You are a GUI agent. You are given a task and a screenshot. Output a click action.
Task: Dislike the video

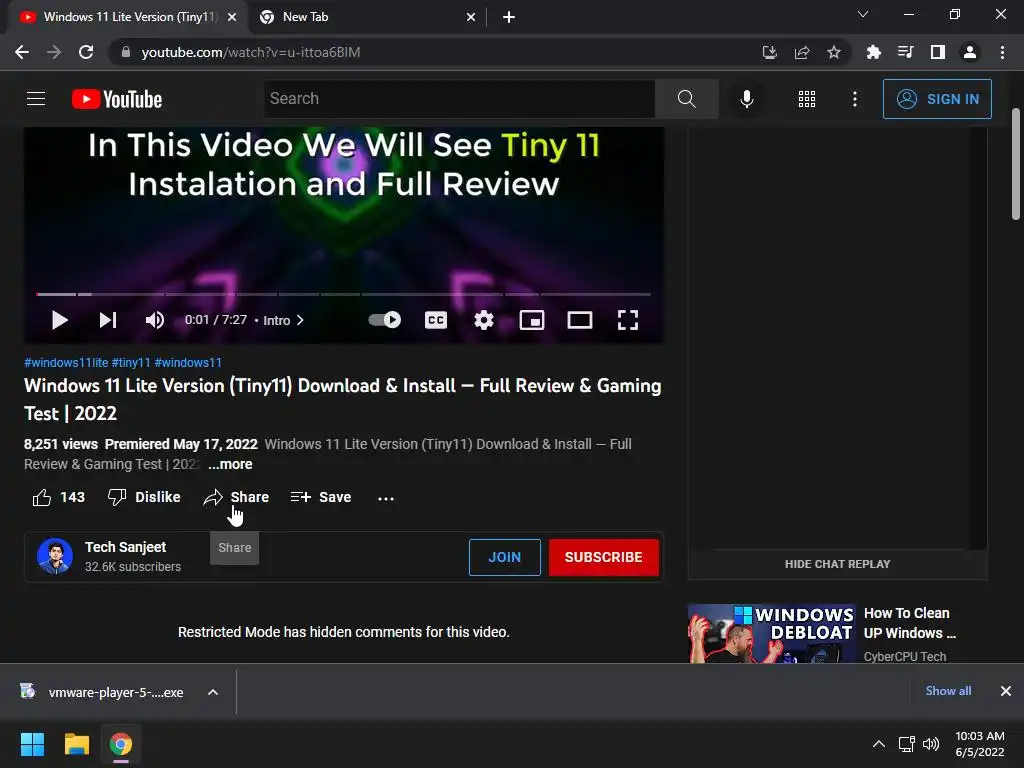point(144,498)
